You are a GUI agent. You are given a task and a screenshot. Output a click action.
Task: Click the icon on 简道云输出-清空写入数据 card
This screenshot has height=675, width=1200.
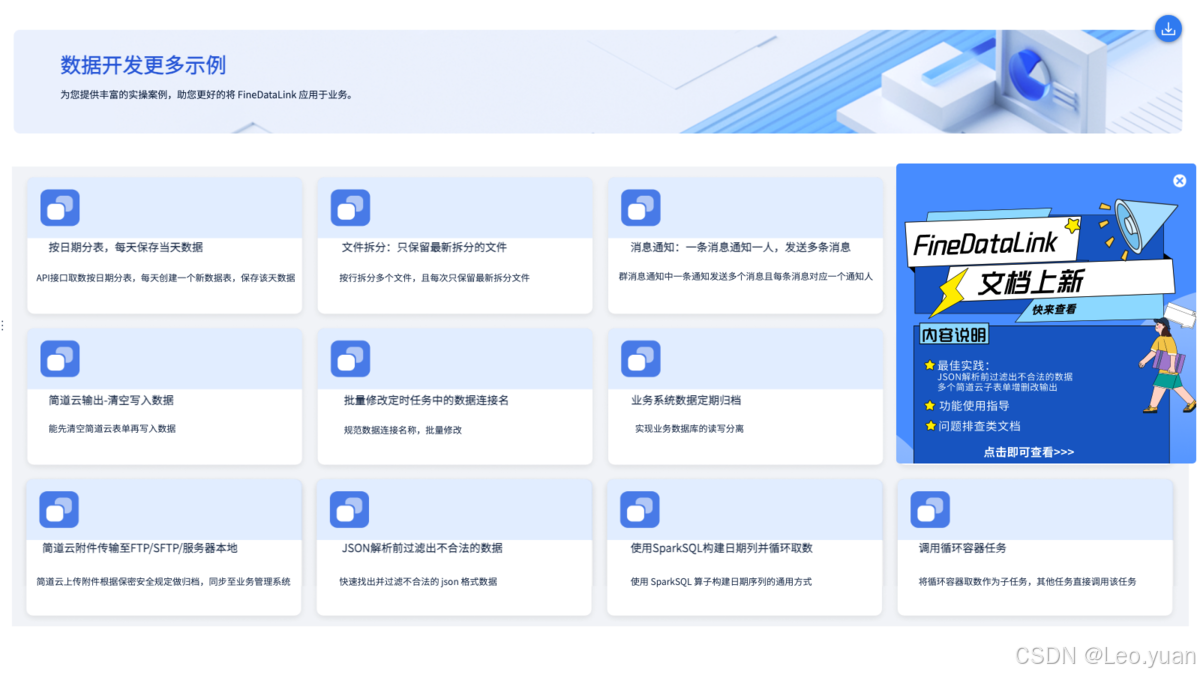coord(60,359)
